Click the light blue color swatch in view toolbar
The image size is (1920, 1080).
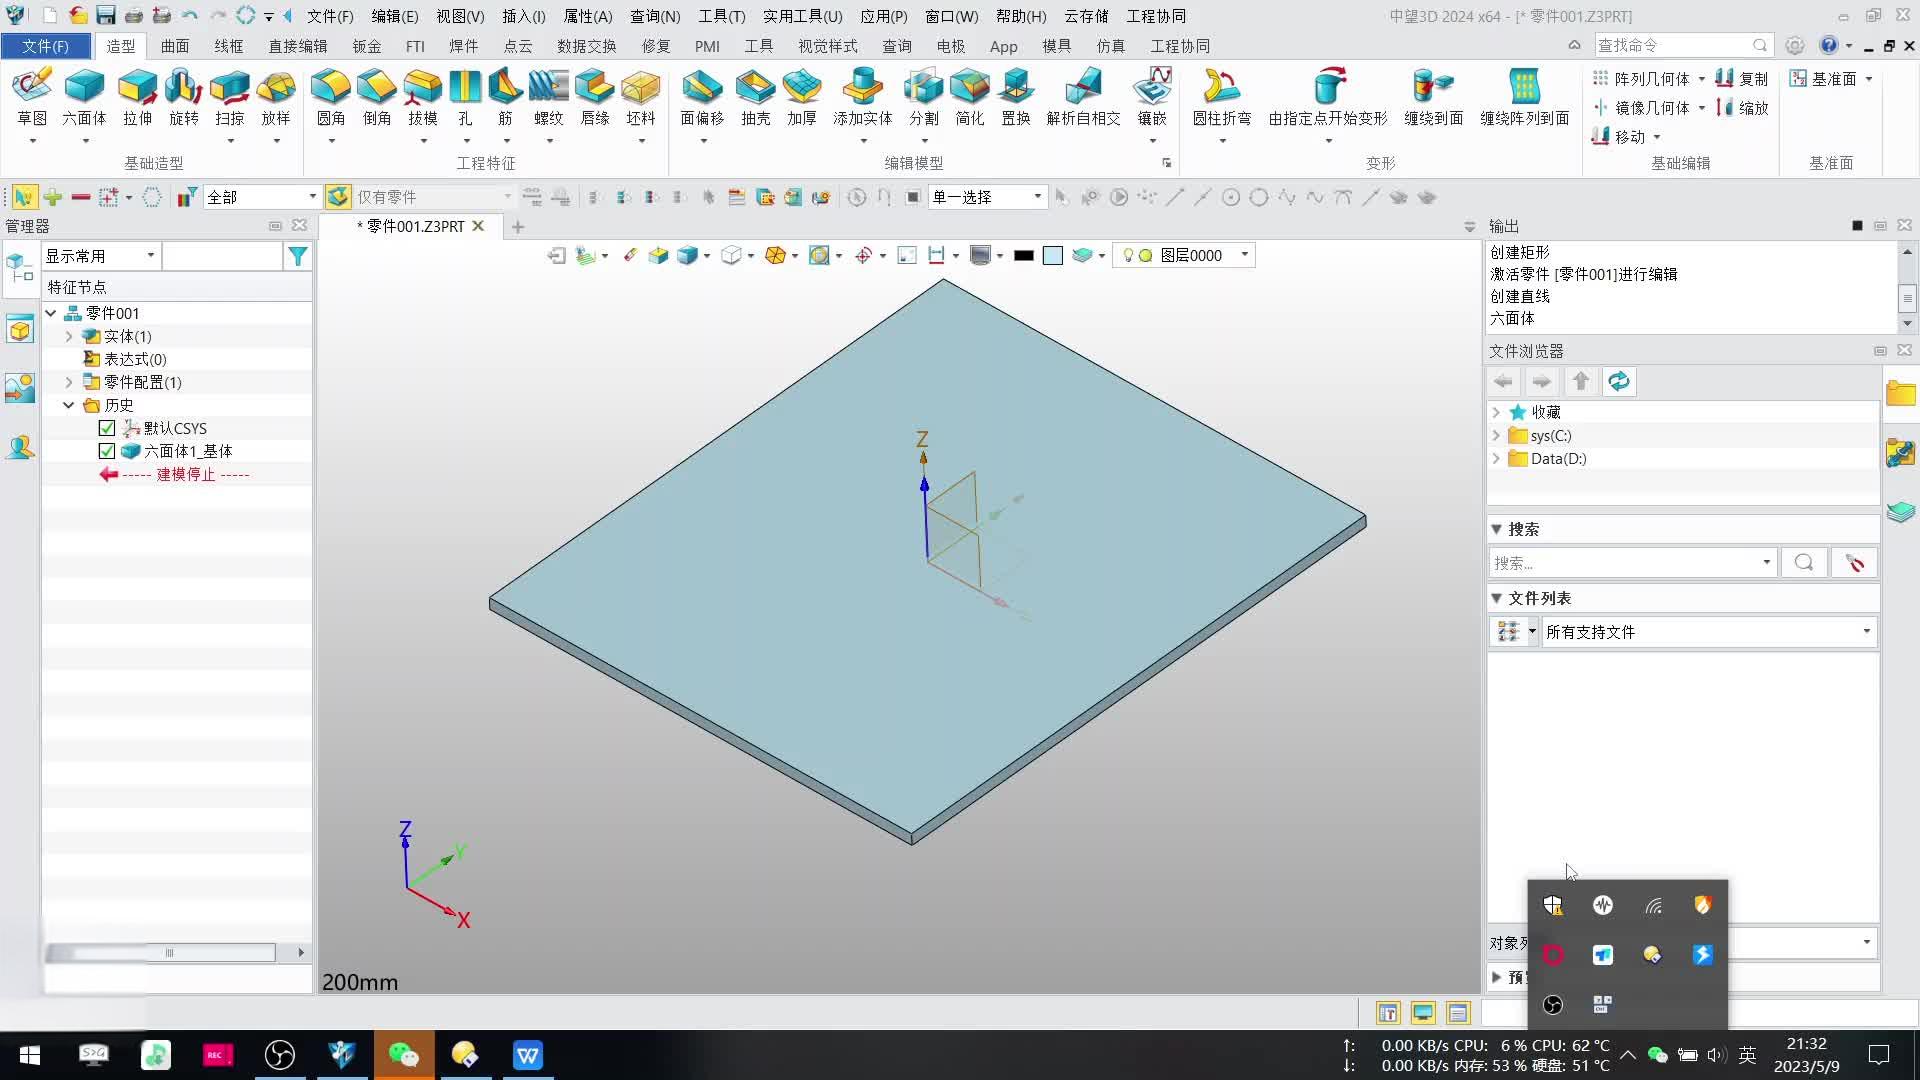pos(1053,256)
